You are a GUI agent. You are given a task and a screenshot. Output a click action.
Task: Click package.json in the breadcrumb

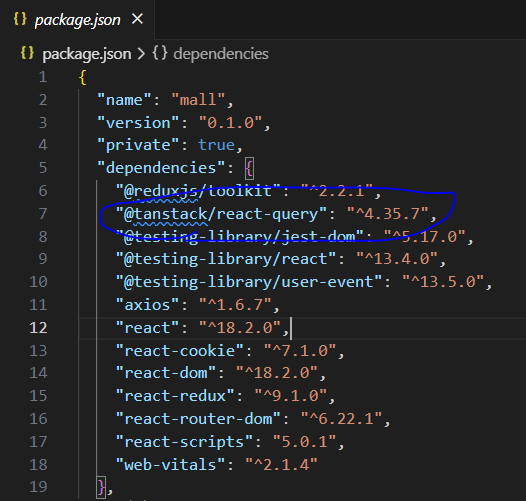click(x=87, y=54)
